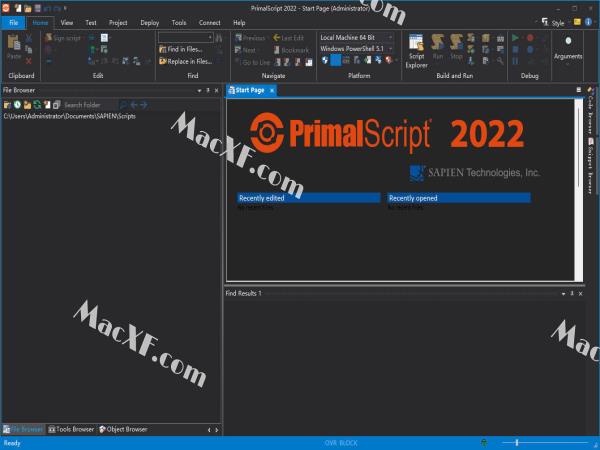The width and height of the screenshot is (600, 450).
Task: Click the Recently edited header
Action: [308, 198]
